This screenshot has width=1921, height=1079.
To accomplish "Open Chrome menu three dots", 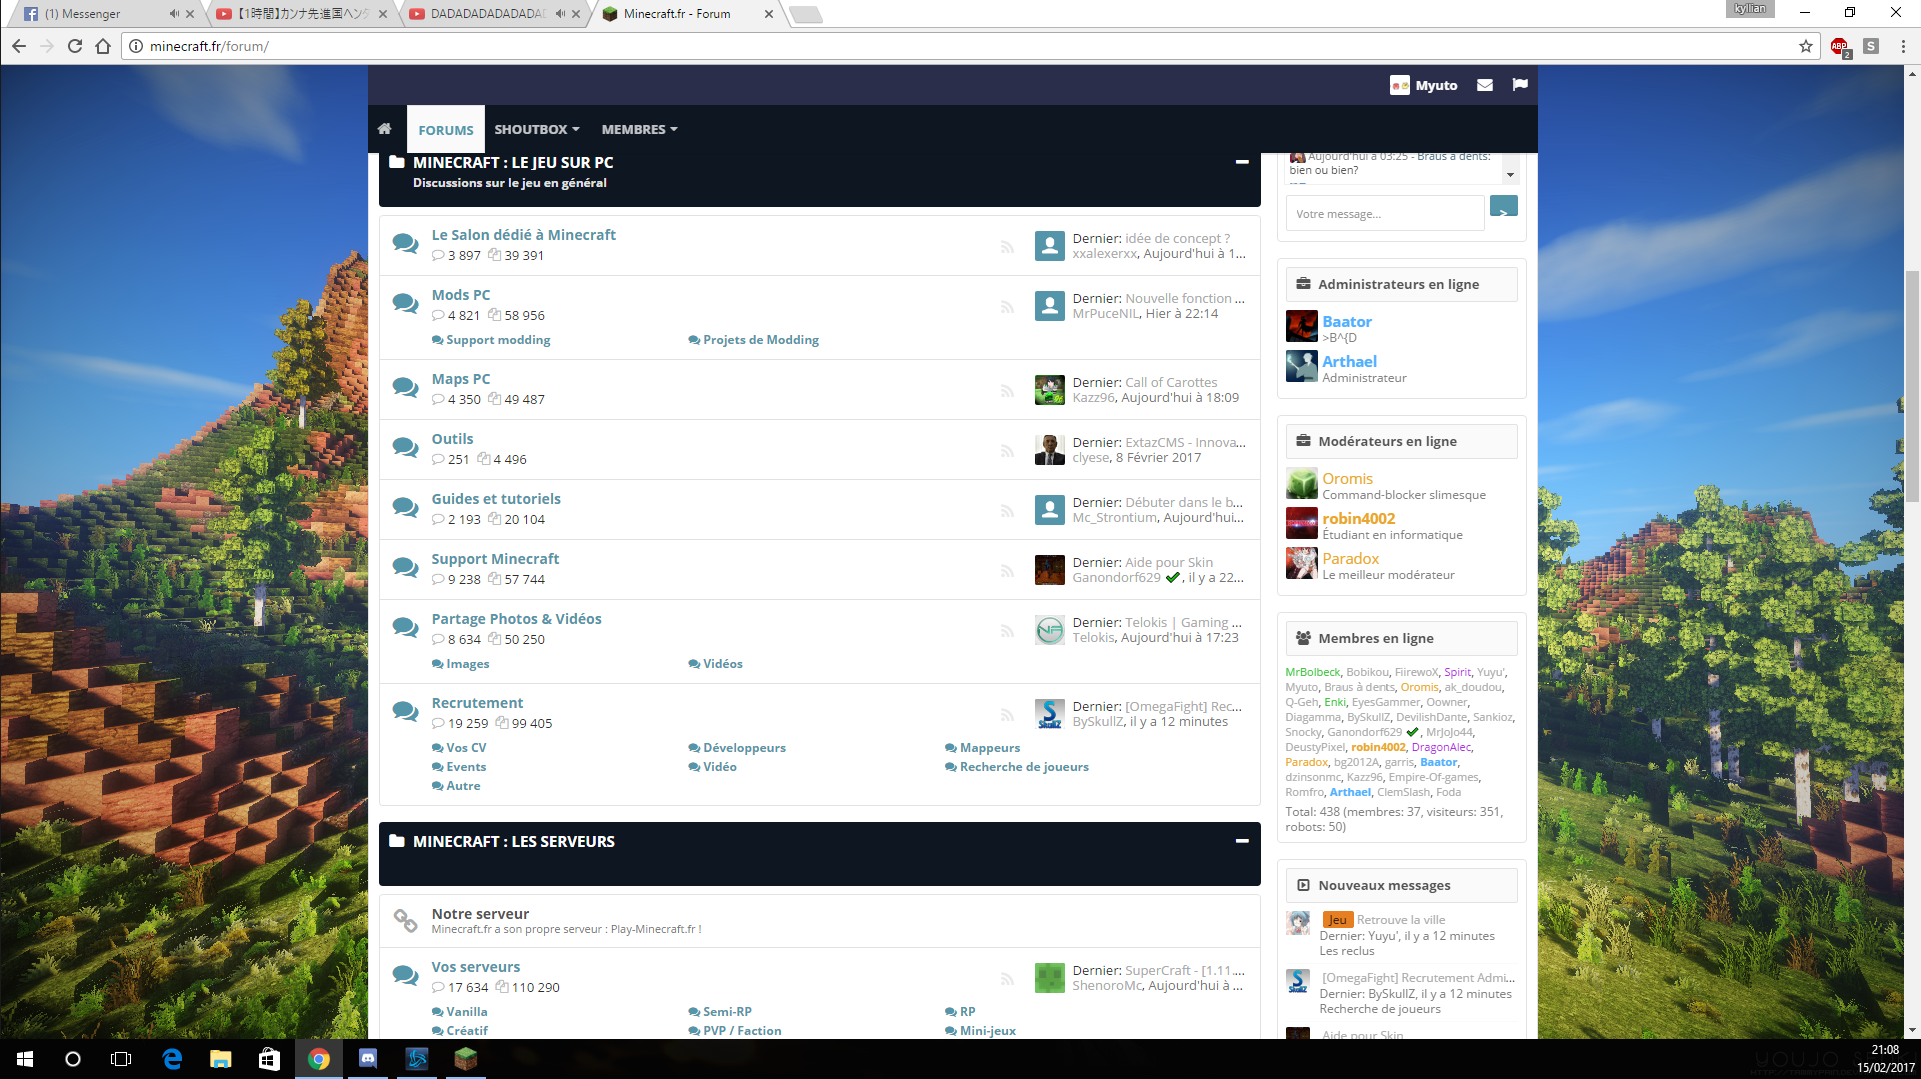I will pyautogui.click(x=1903, y=46).
